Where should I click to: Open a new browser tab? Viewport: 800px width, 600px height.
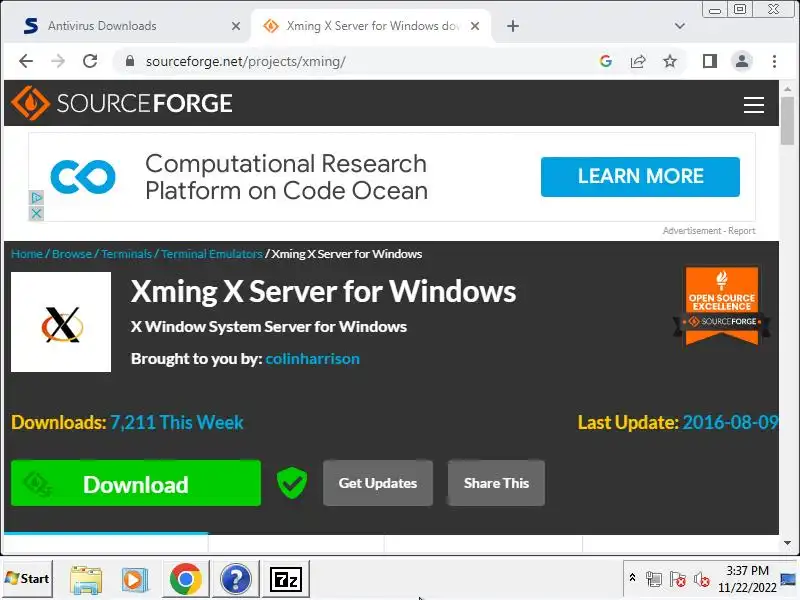point(513,26)
